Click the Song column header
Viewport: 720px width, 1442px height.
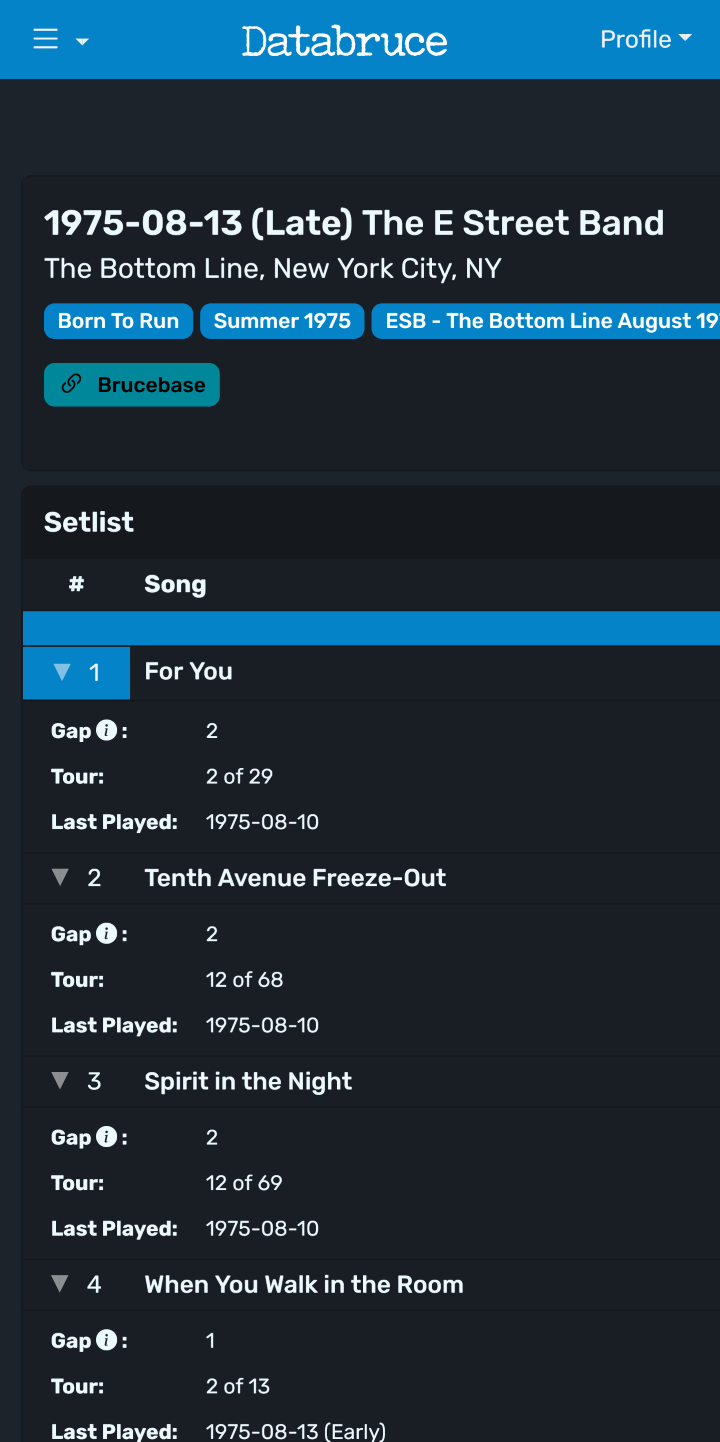tap(175, 585)
